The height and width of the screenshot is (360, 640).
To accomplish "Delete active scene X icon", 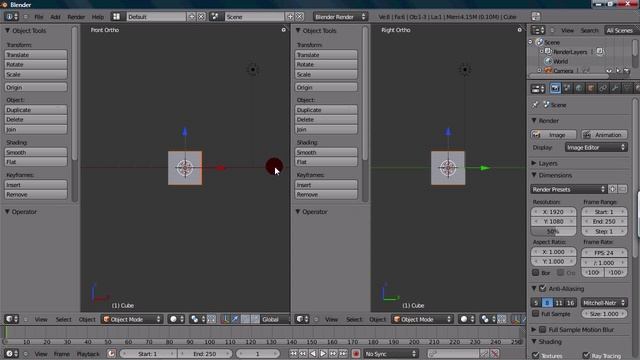I will pos(300,17).
